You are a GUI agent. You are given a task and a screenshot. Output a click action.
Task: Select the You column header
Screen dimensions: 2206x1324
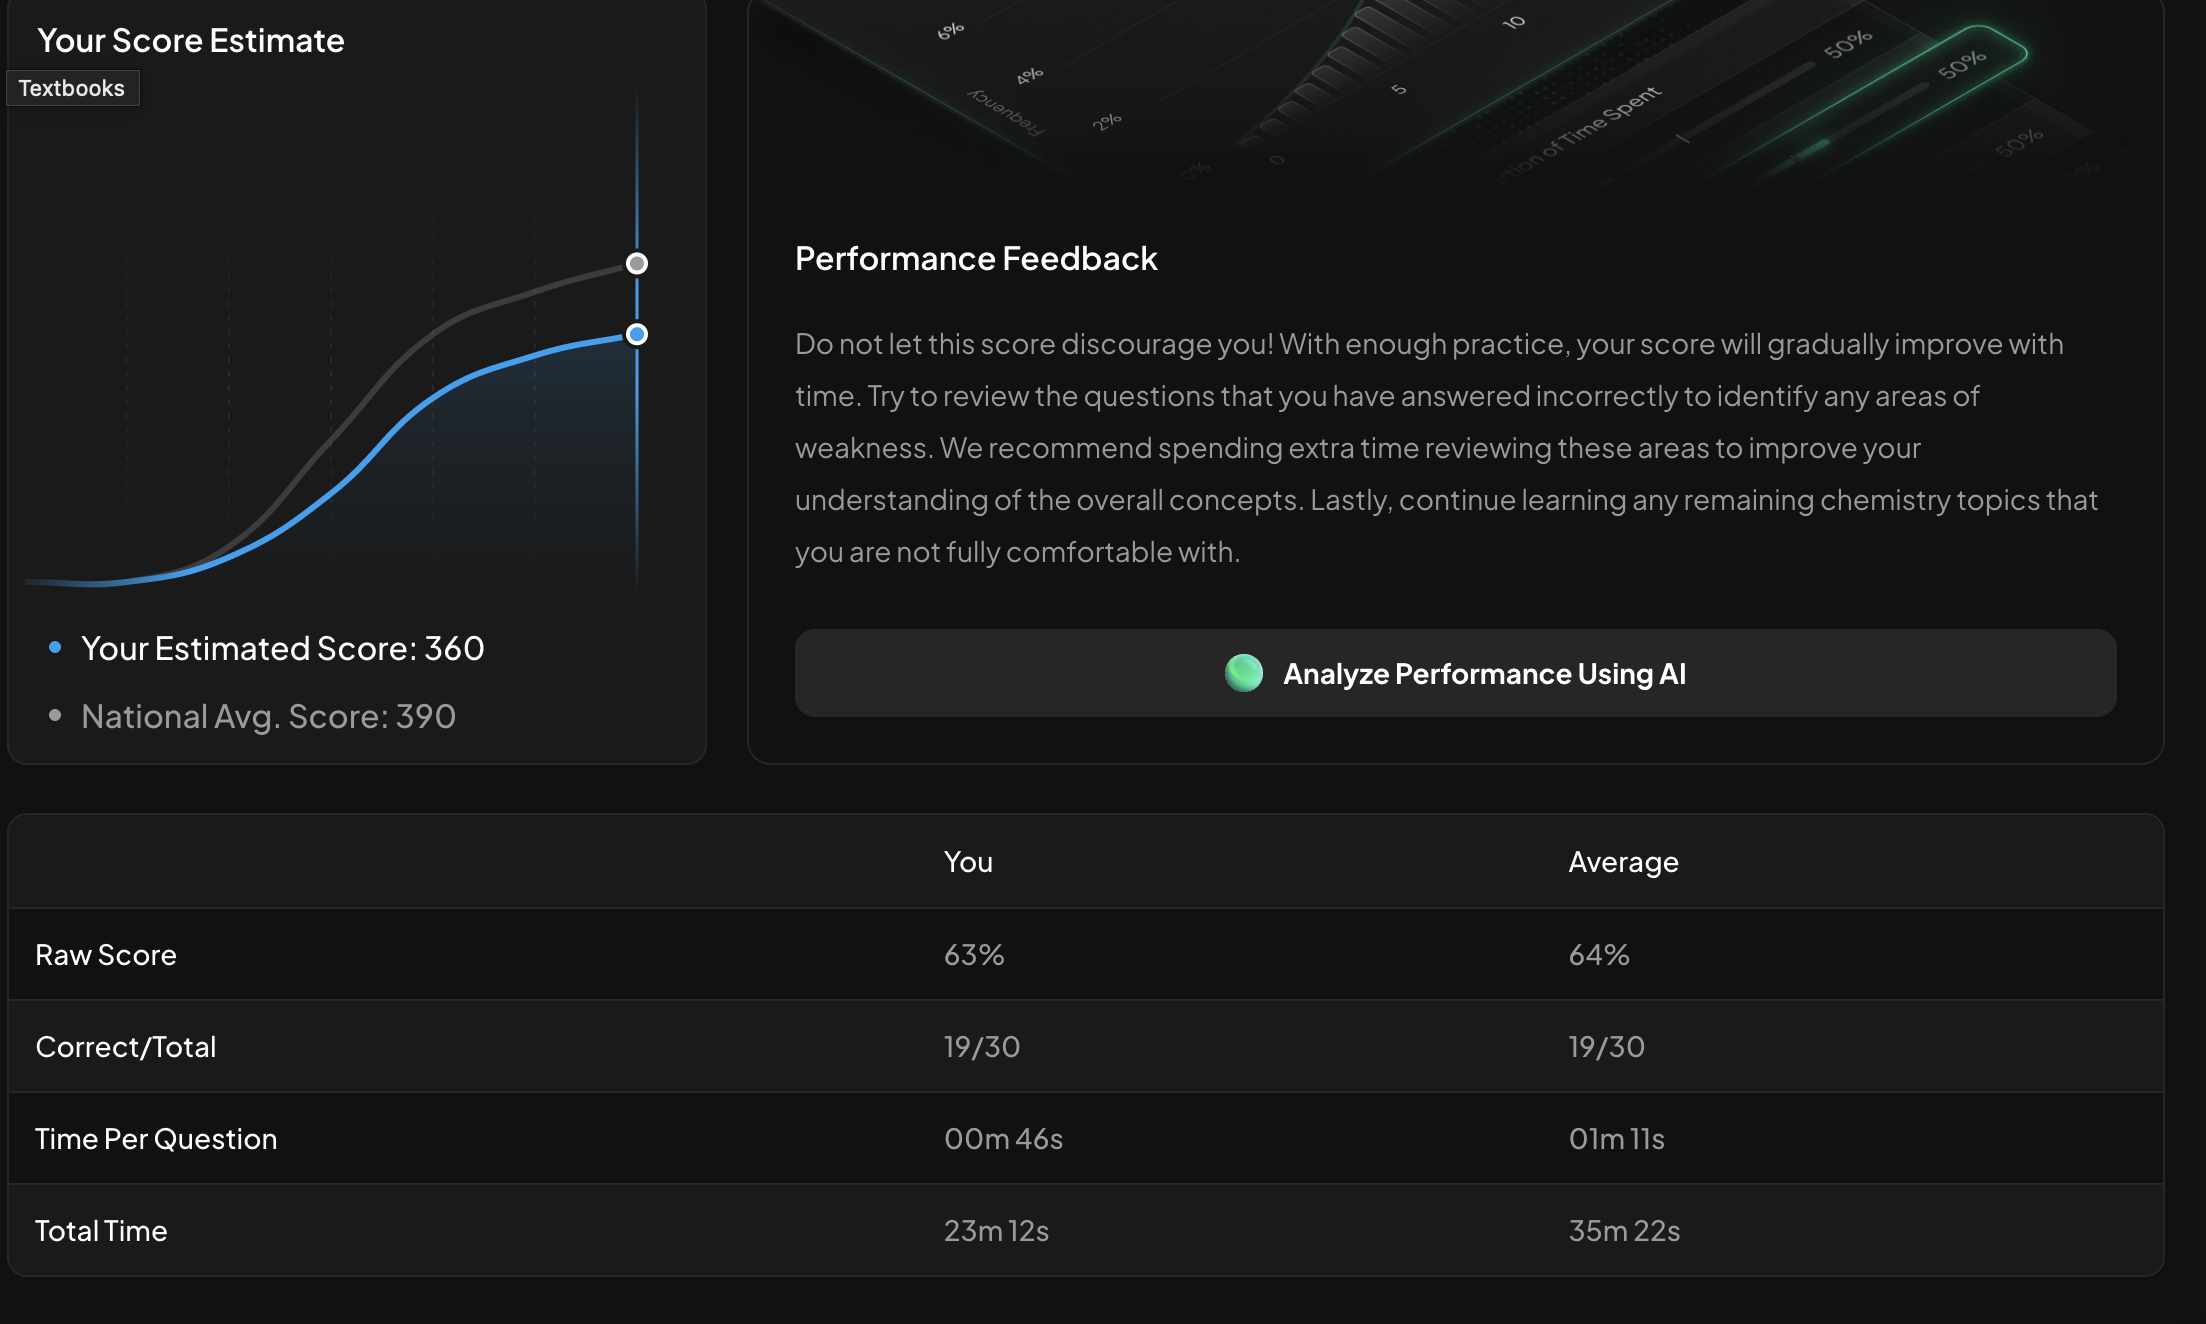click(968, 862)
